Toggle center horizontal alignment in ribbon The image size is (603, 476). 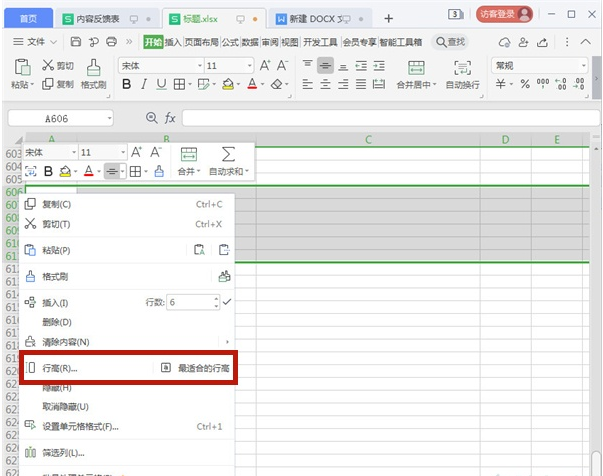325,84
